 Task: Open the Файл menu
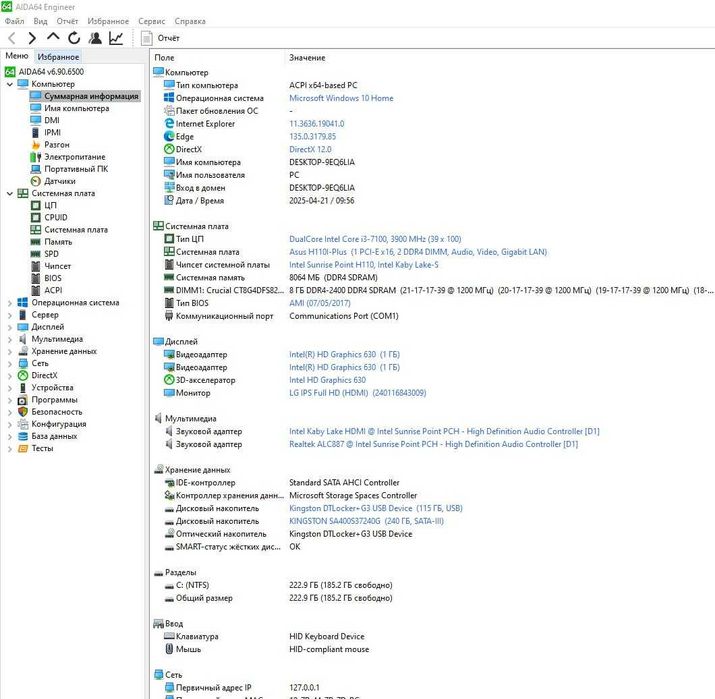pos(15,21)
